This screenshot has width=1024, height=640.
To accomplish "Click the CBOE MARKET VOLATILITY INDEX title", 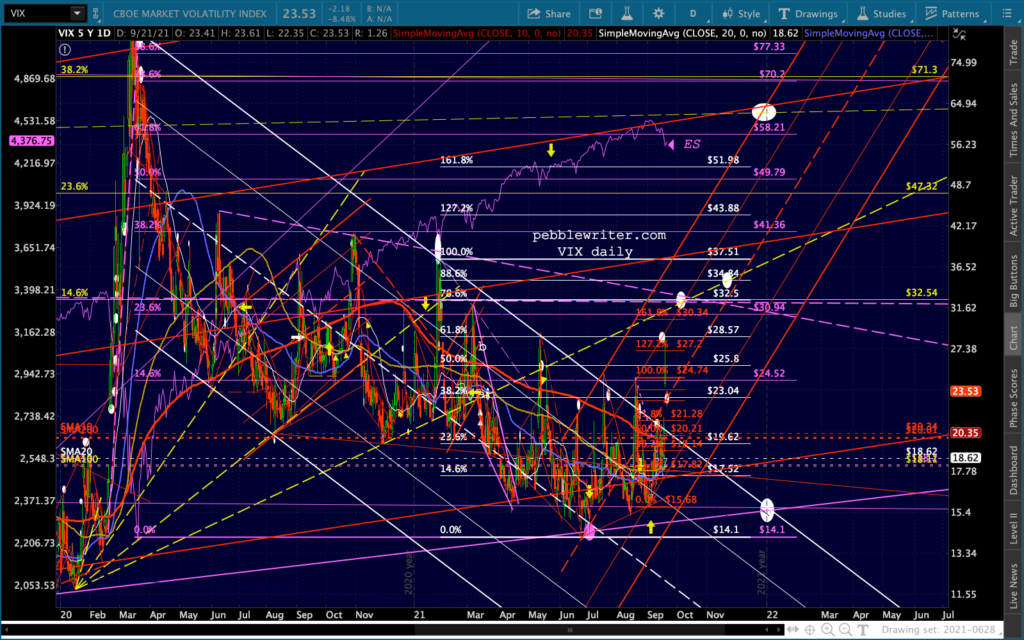I will 189,14.
